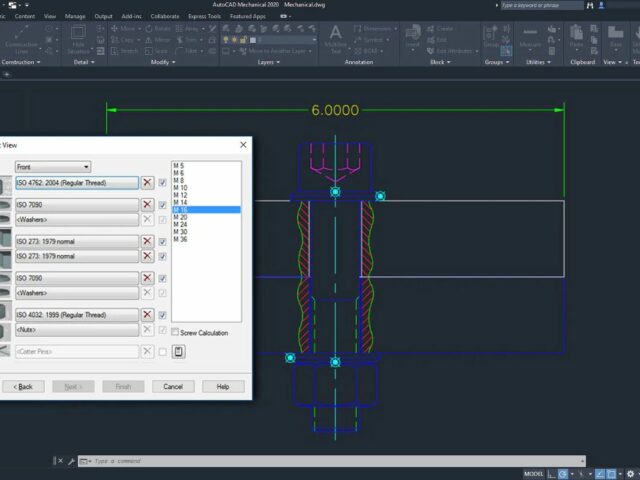Open the Front view dropdown

[52, 167]
